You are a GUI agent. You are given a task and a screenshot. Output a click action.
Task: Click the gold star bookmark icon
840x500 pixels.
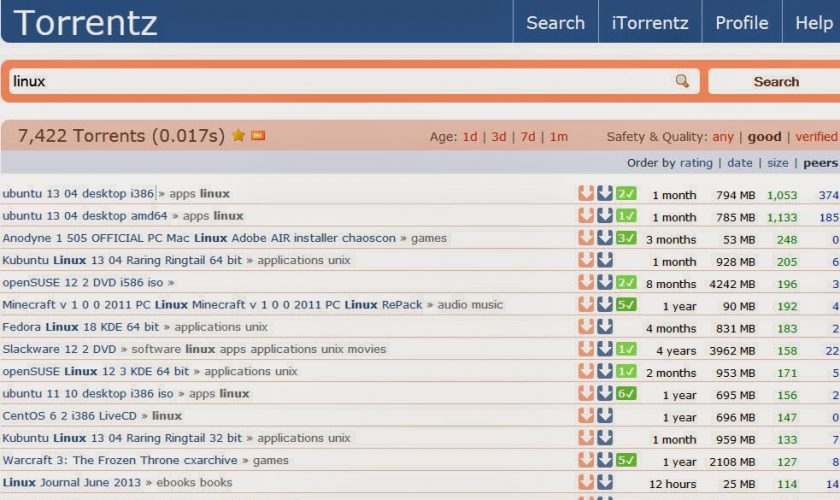[x=238, y=136]
